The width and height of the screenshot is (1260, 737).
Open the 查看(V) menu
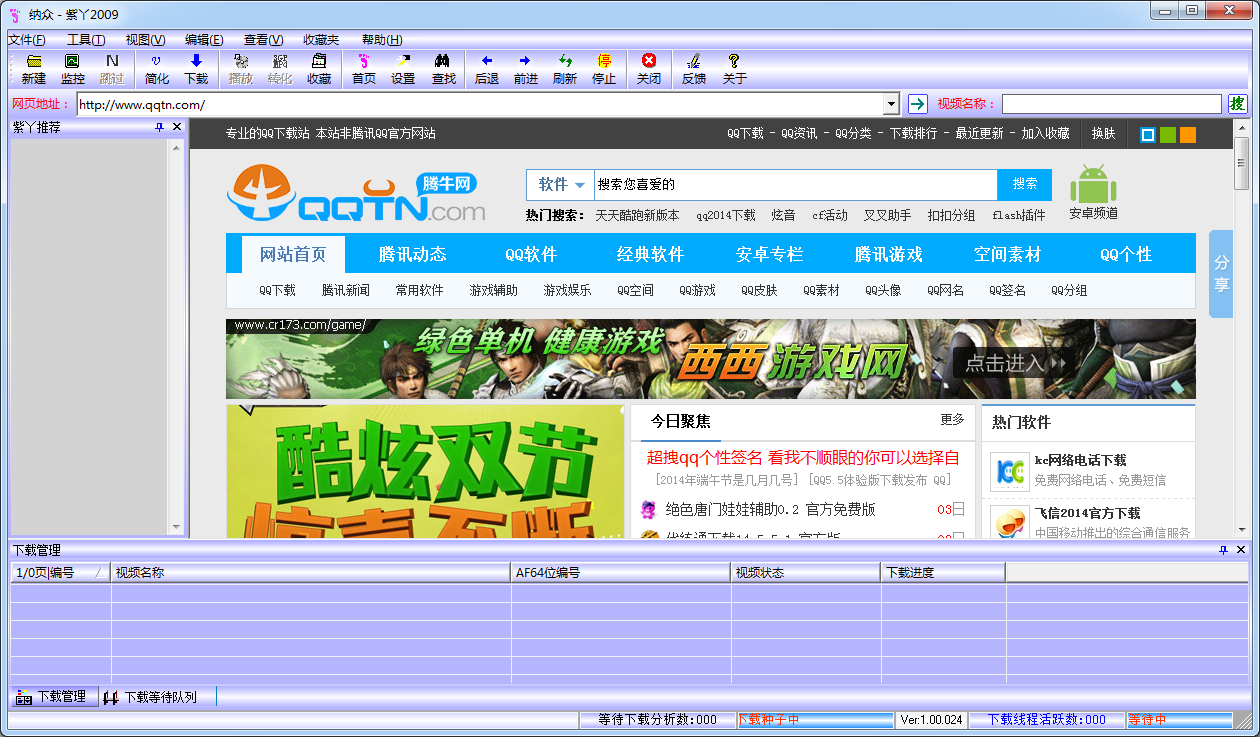tap(263, 40)
